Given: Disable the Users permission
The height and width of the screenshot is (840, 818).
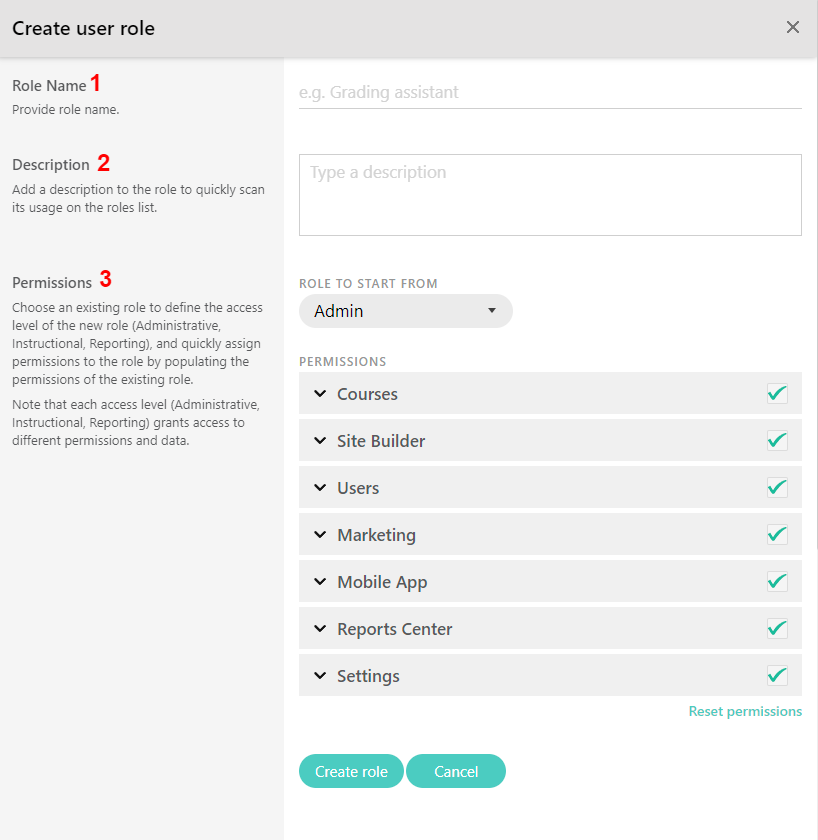Looking at the screenshot, I should click(777, 487).
